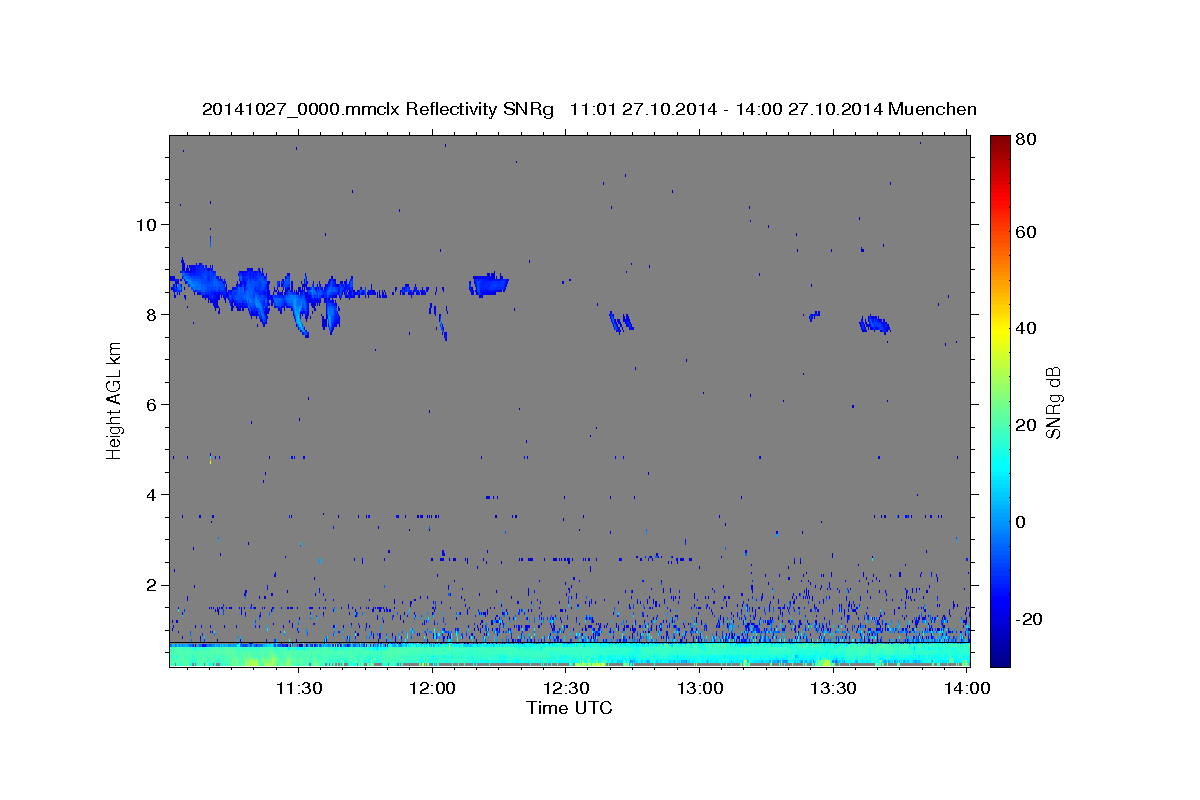This screenshot has width=1200, height=800.
Task: Click the 14:00 time tick label
Action: (967, 688)
